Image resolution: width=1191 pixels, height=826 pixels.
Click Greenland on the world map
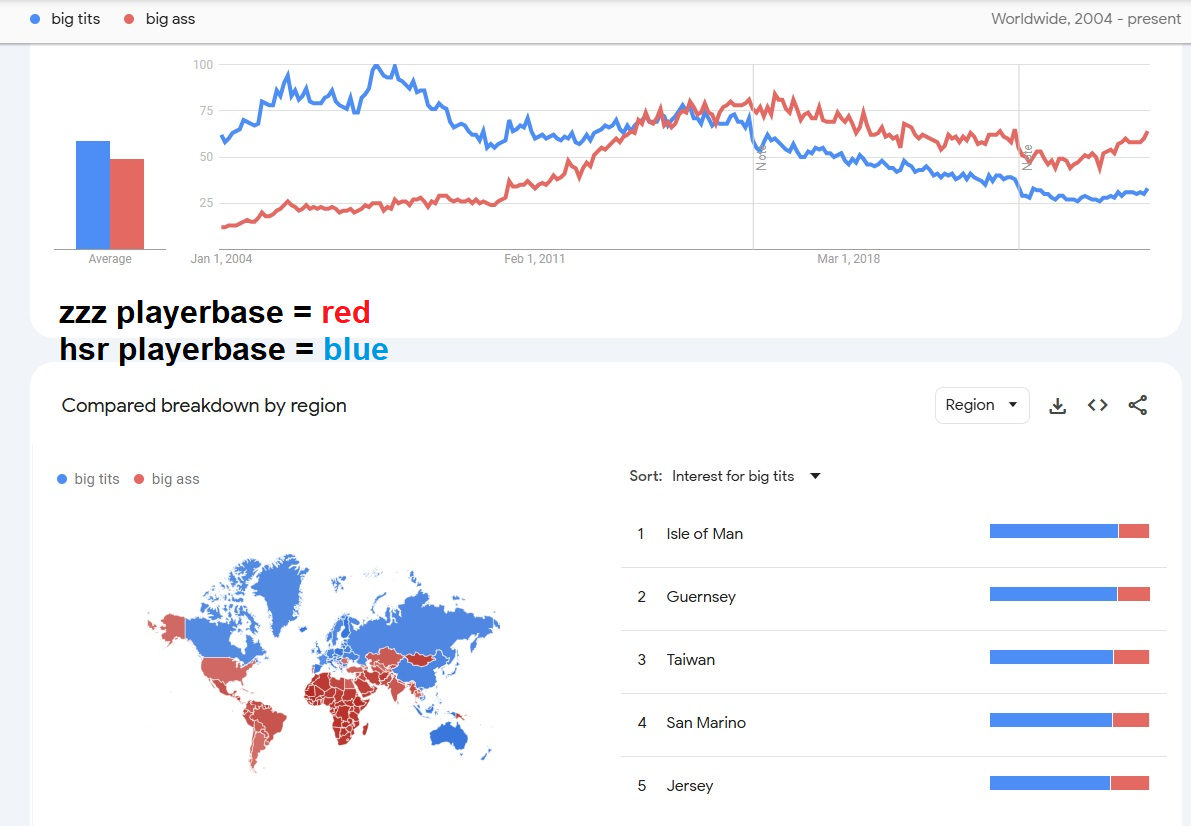click(280, 589)
